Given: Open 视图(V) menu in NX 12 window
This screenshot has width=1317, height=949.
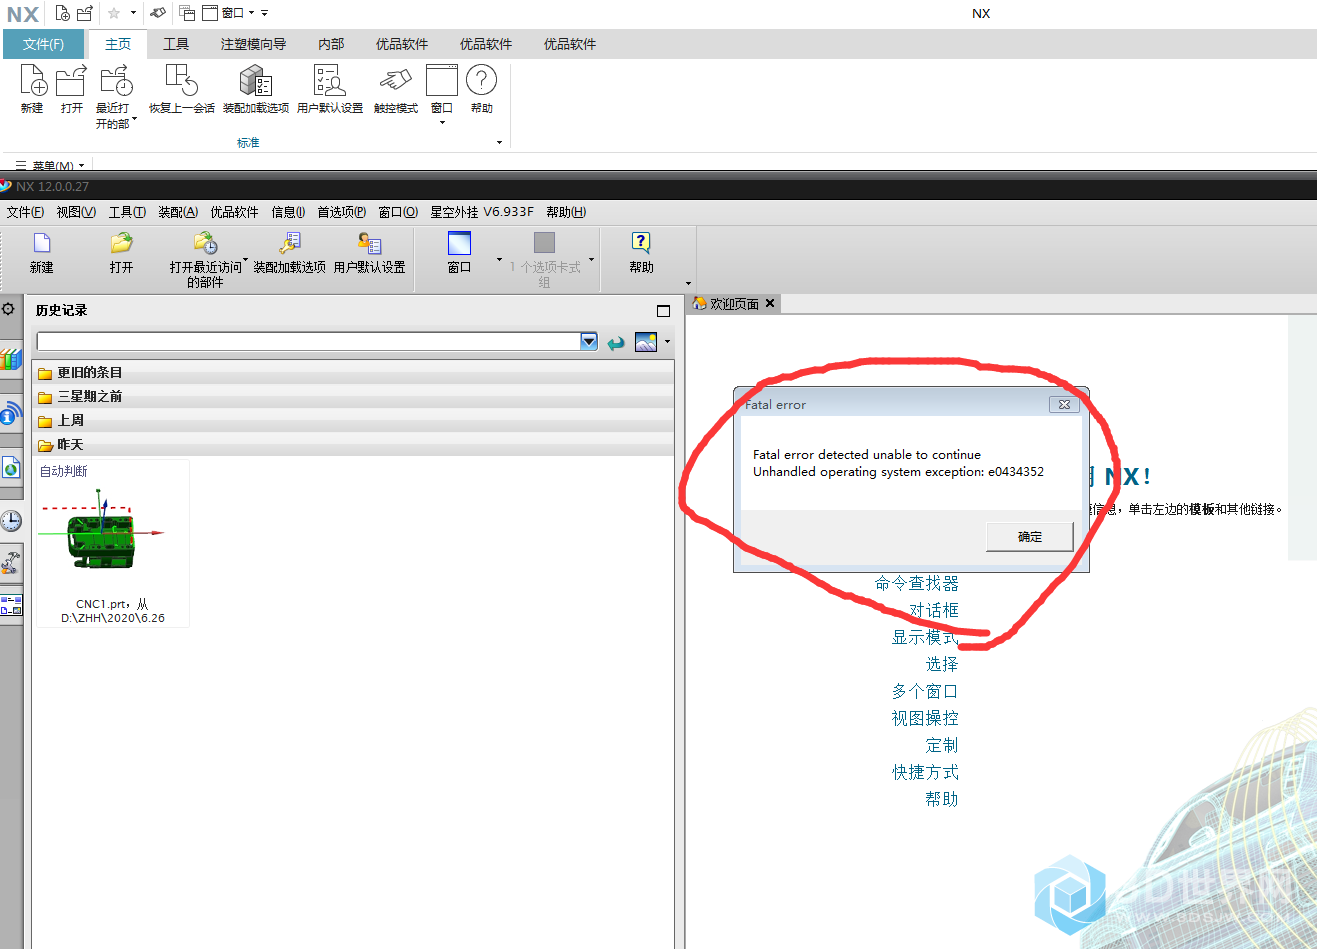Looking at the screenshot, I should 76,212.
